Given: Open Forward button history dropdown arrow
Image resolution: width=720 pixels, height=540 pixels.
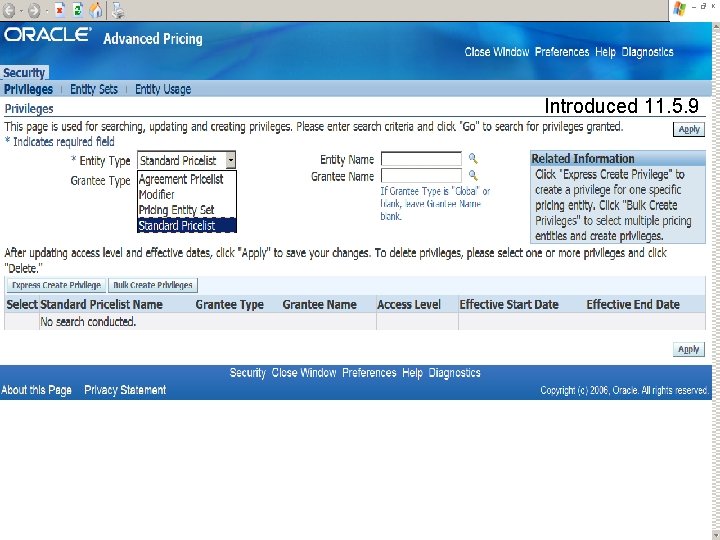Looking at the screenshot, I should click(46, 11).
